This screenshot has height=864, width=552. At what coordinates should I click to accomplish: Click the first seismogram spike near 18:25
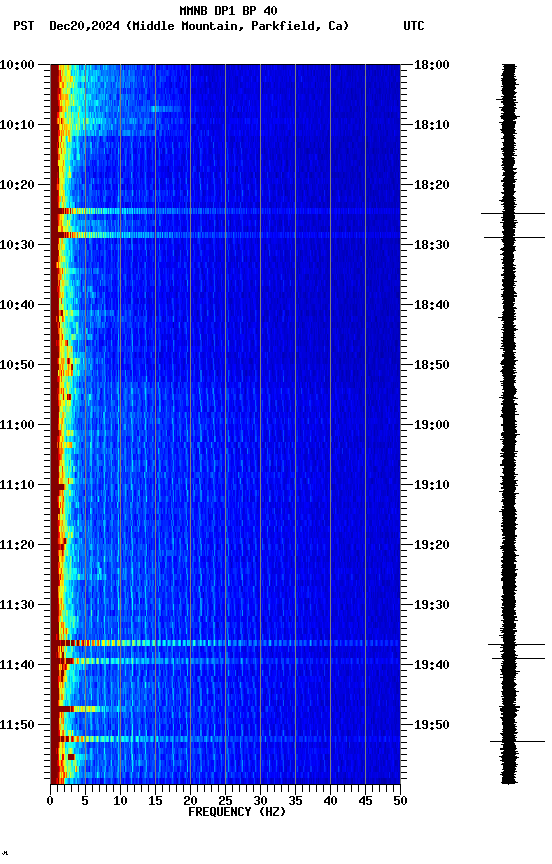point(513,213)
